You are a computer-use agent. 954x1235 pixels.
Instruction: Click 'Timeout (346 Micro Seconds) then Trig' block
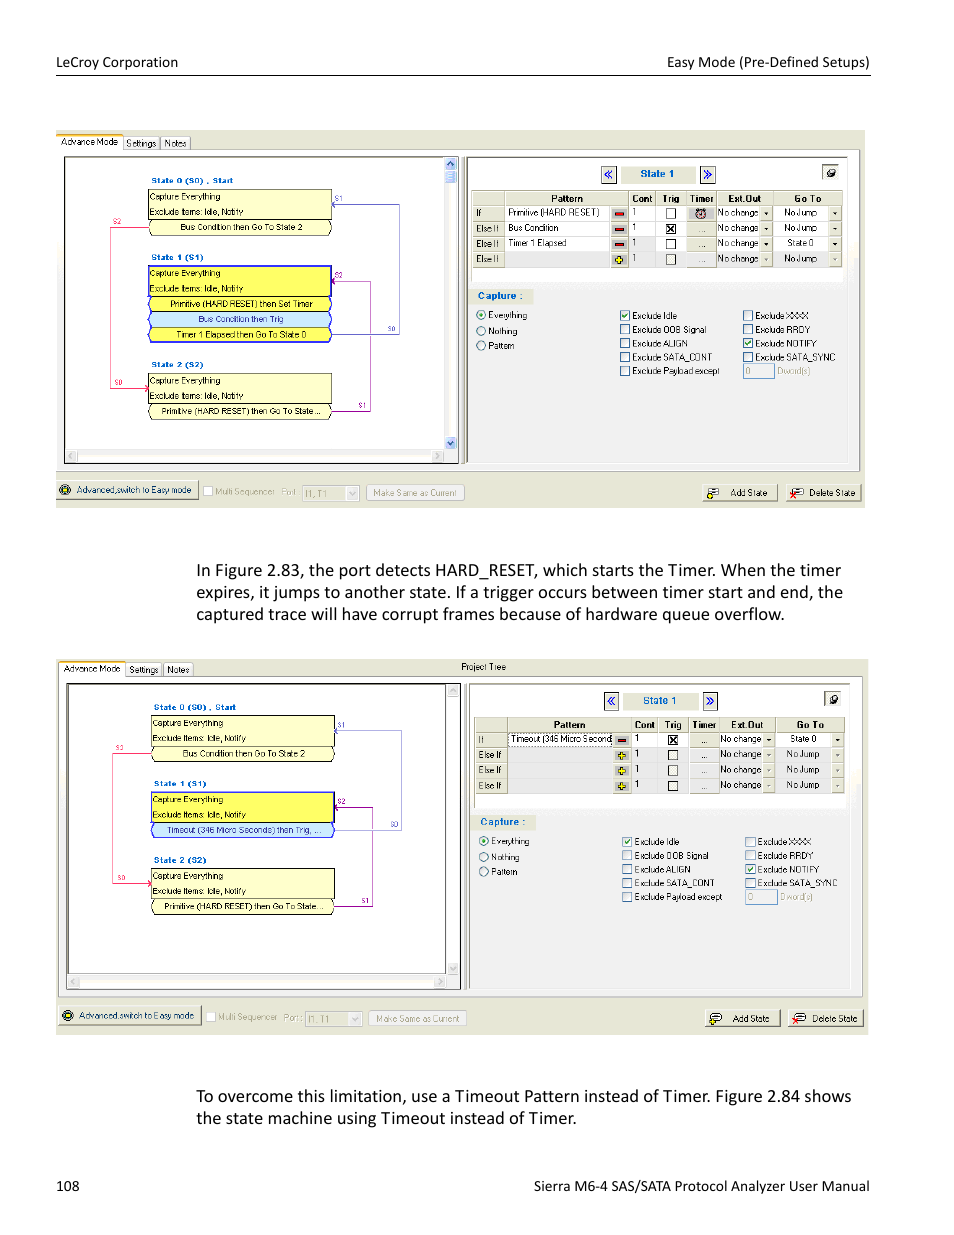point(243,830)
